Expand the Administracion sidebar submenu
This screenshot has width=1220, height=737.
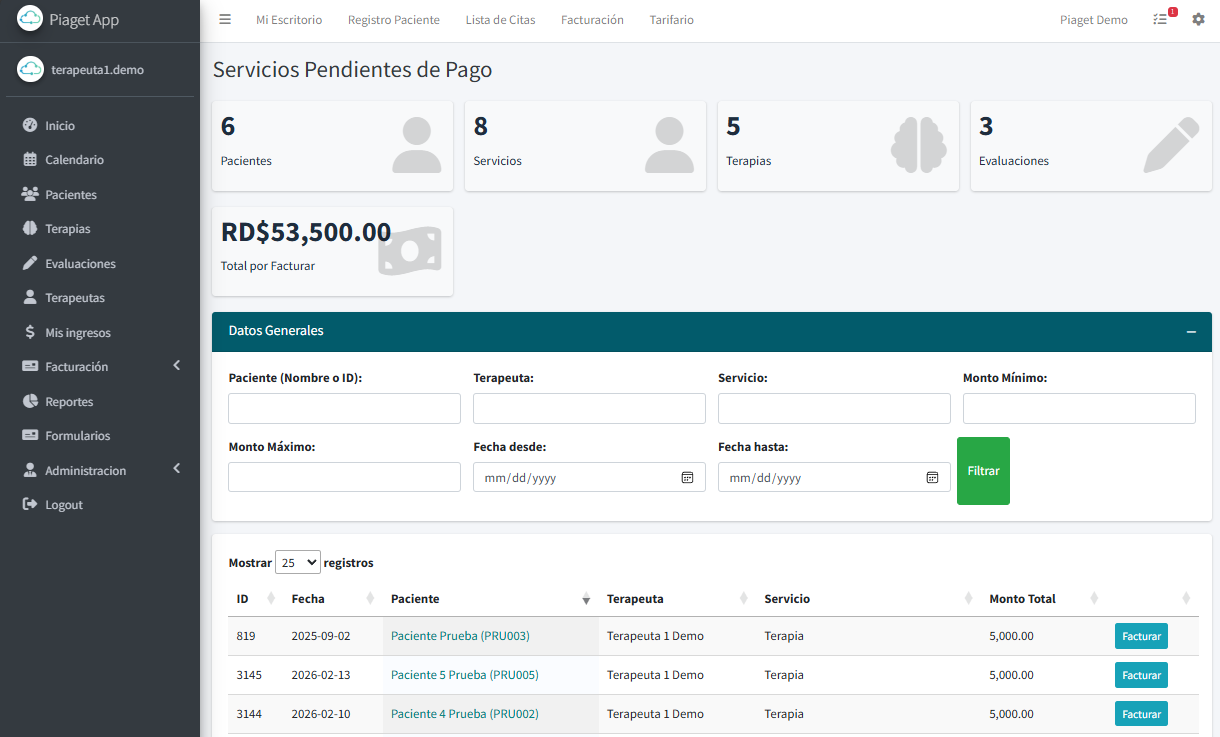[x=177, y=470]
